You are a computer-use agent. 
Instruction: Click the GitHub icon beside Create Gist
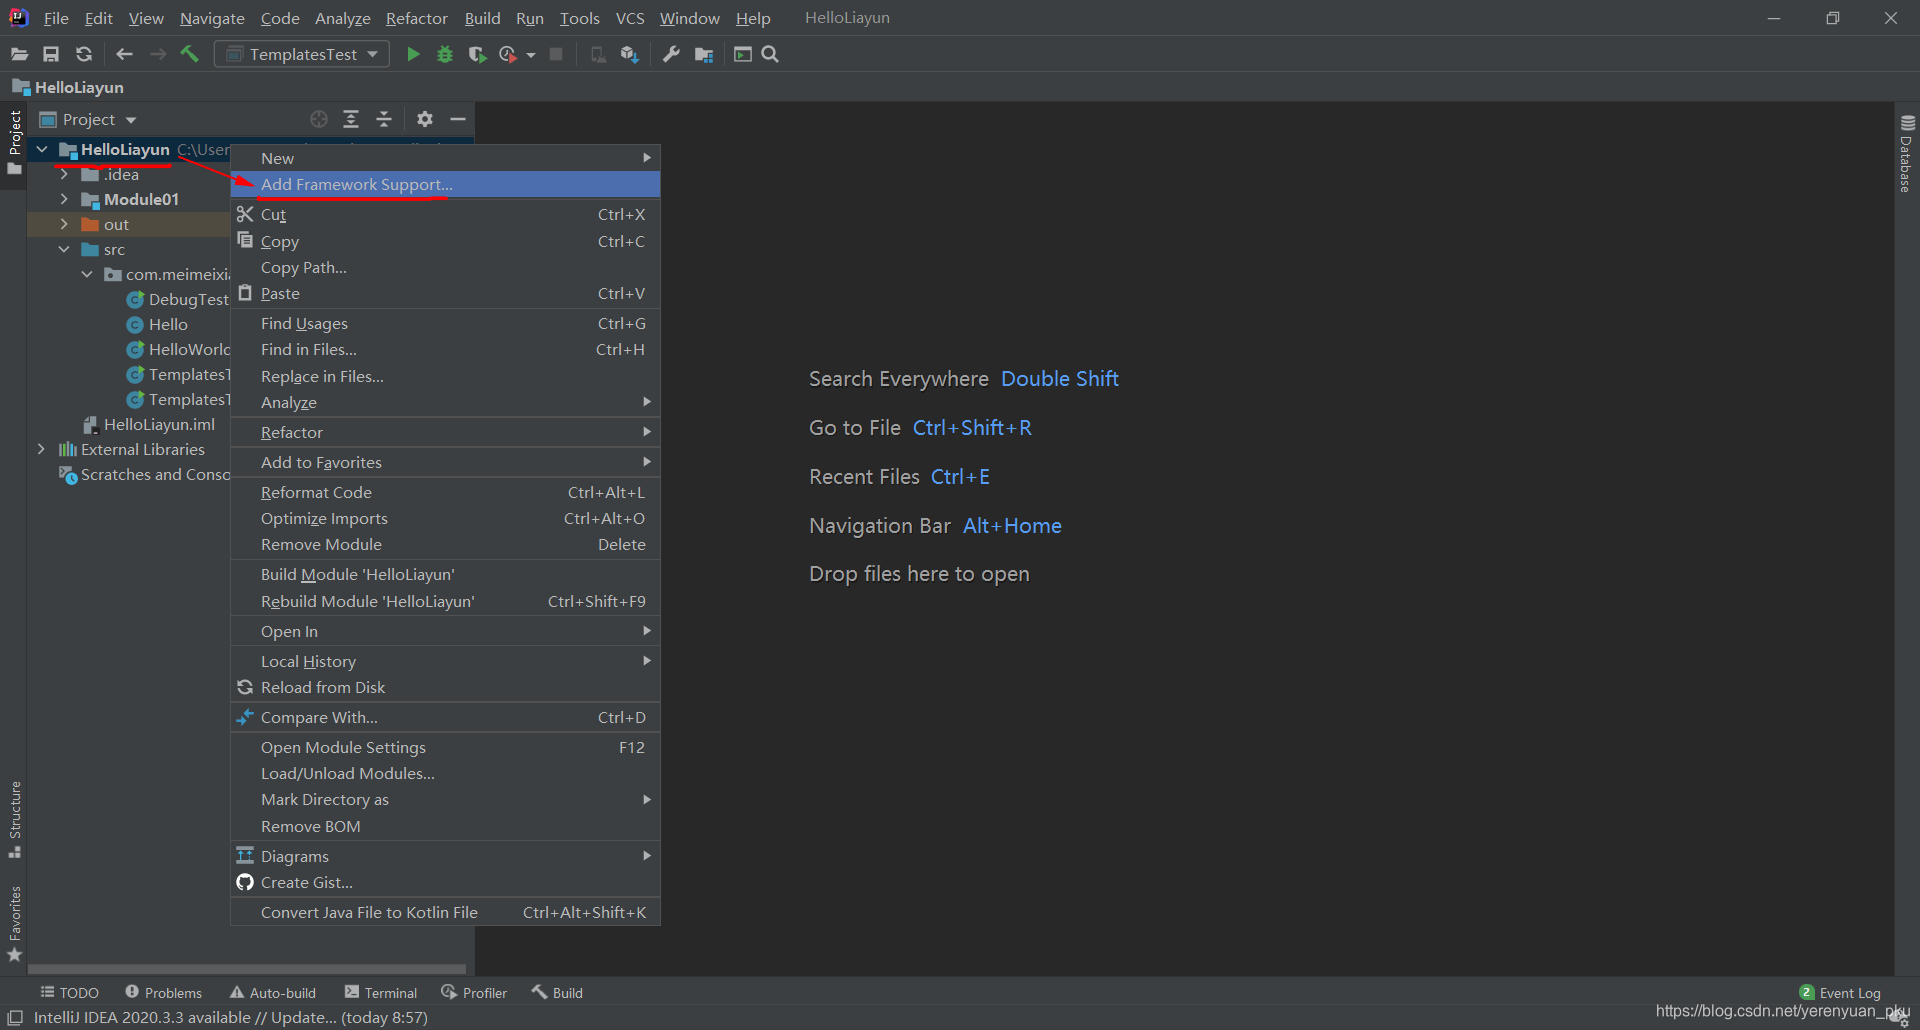pyautogui.click(x=245, y=882)
